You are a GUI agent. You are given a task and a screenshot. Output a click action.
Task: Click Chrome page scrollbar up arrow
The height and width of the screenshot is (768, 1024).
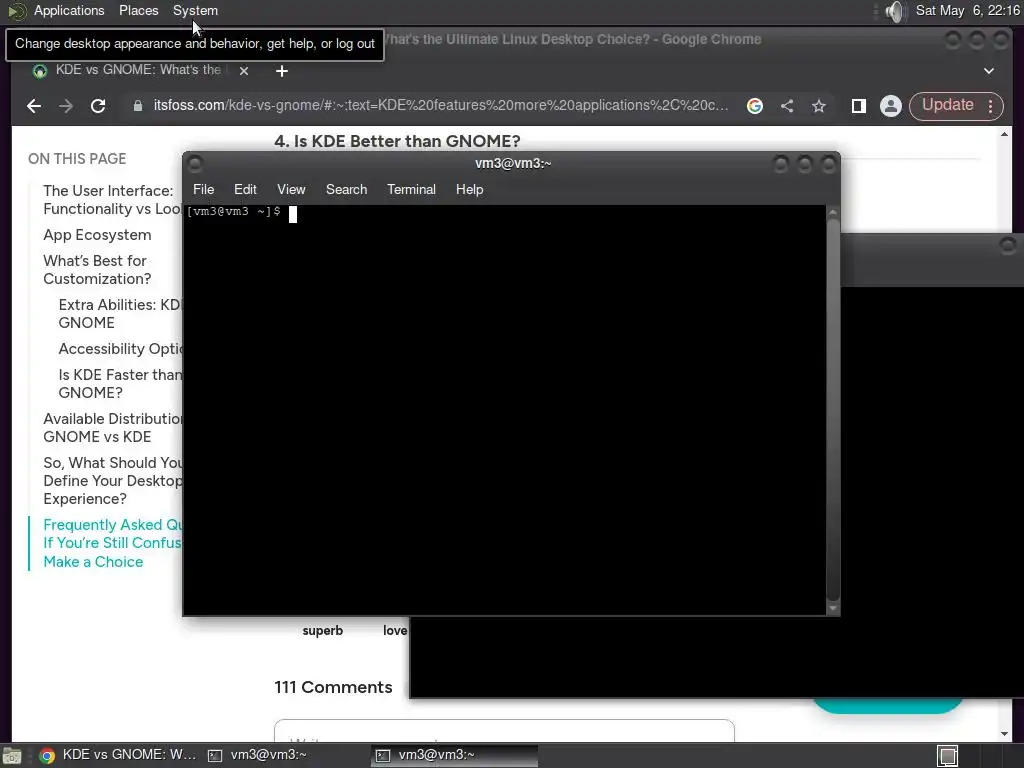(1004, 134)
